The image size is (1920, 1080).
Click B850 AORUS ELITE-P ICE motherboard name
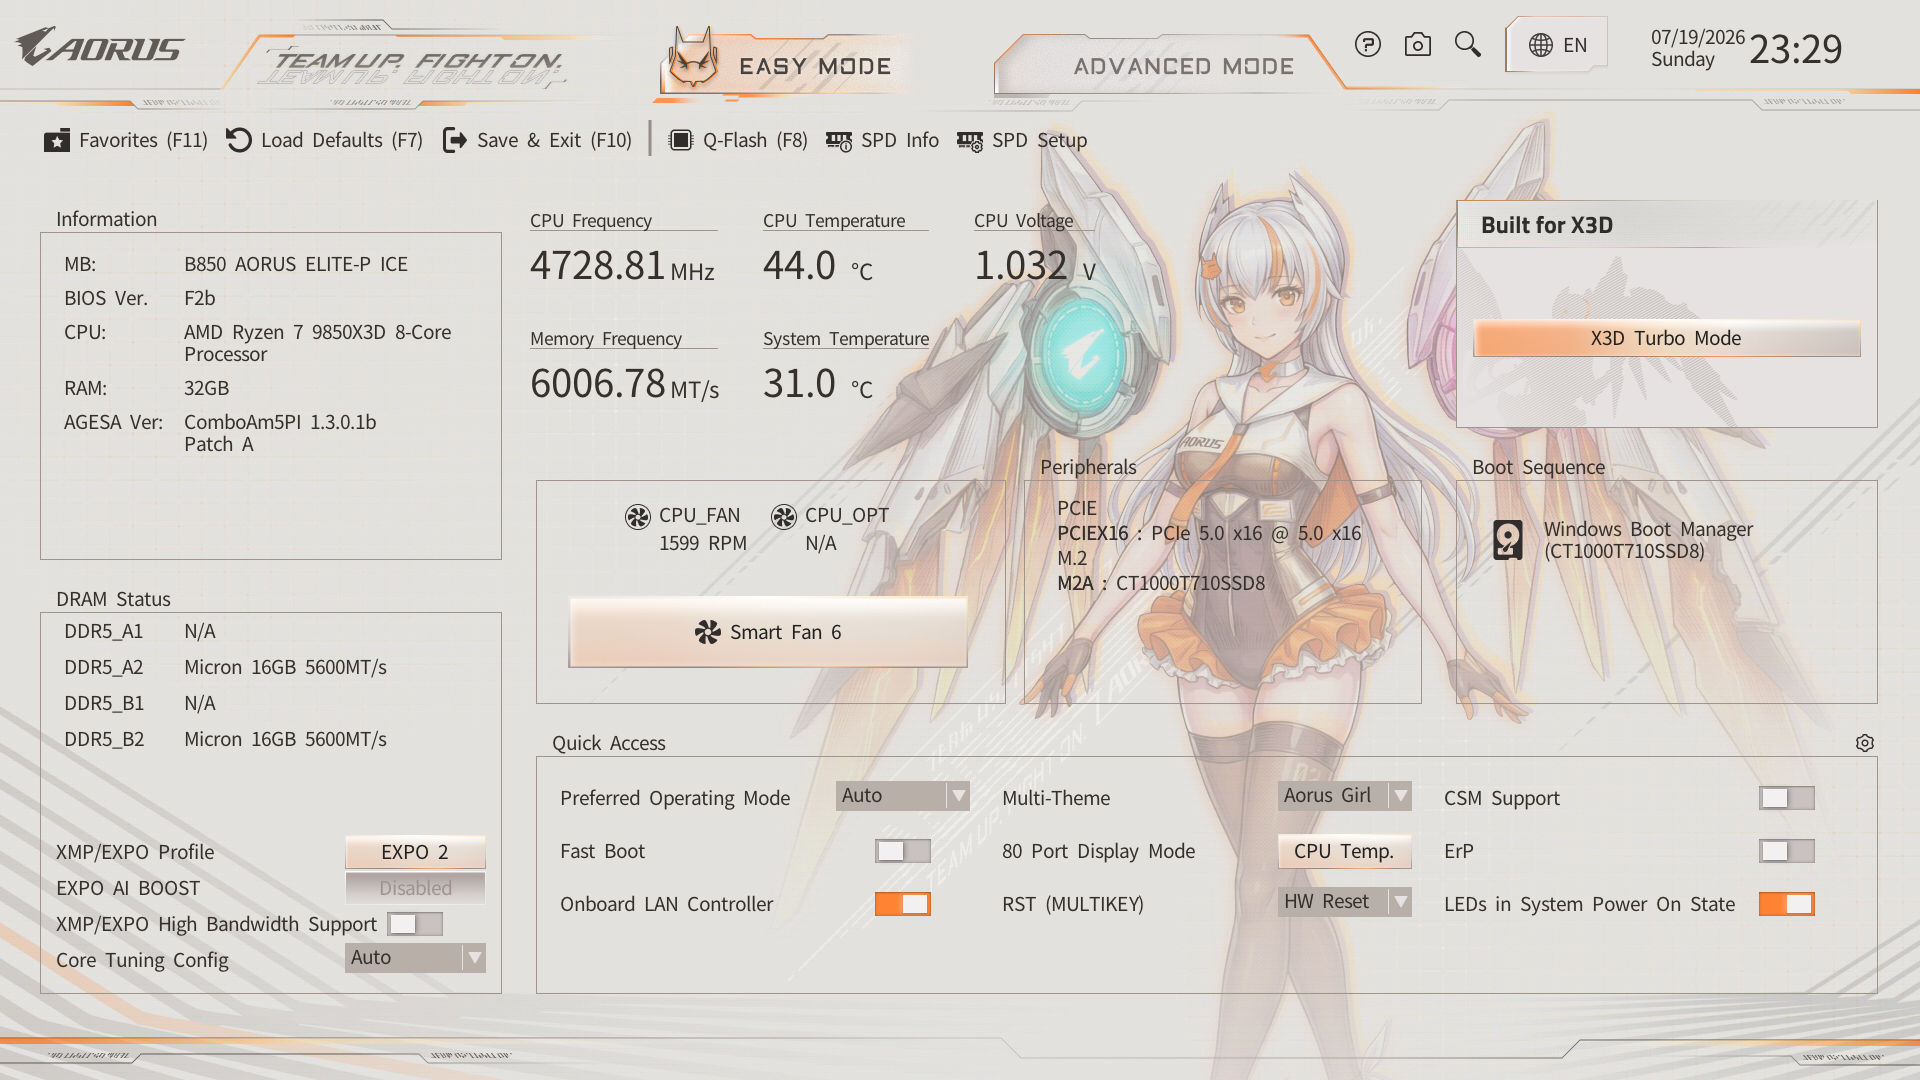point(296,264)
